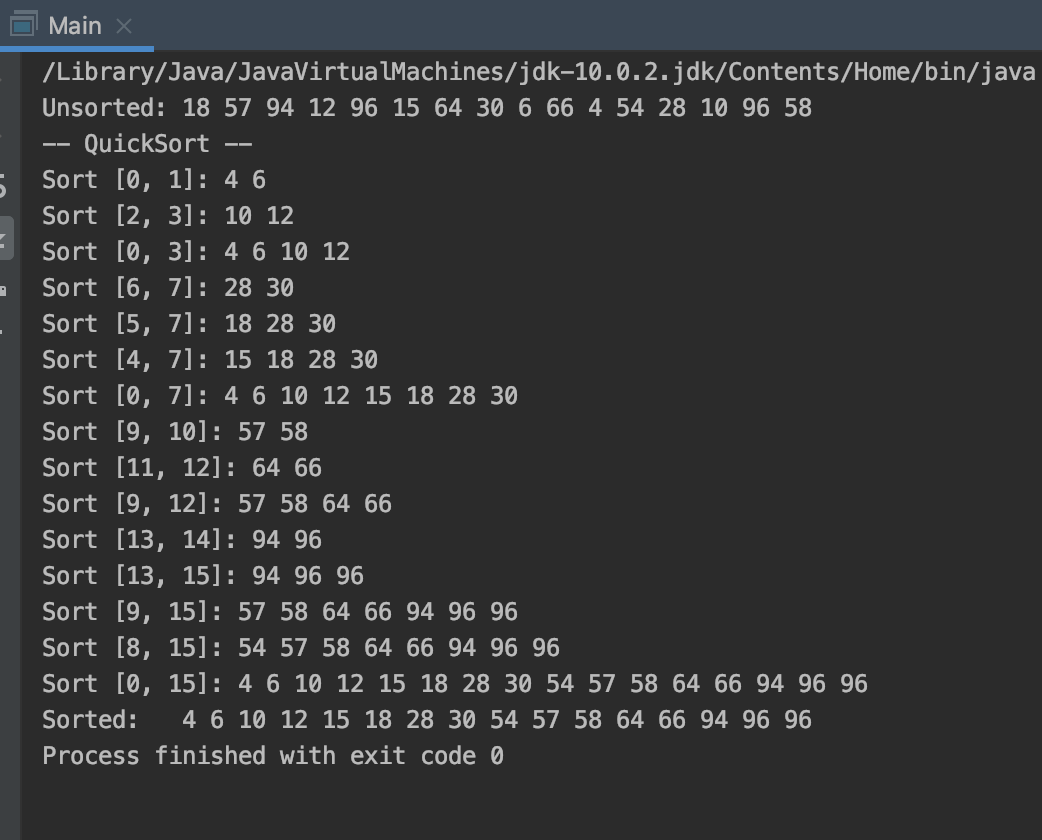Select the Main run tab
Screen dimensions: 1042x840
75,26
